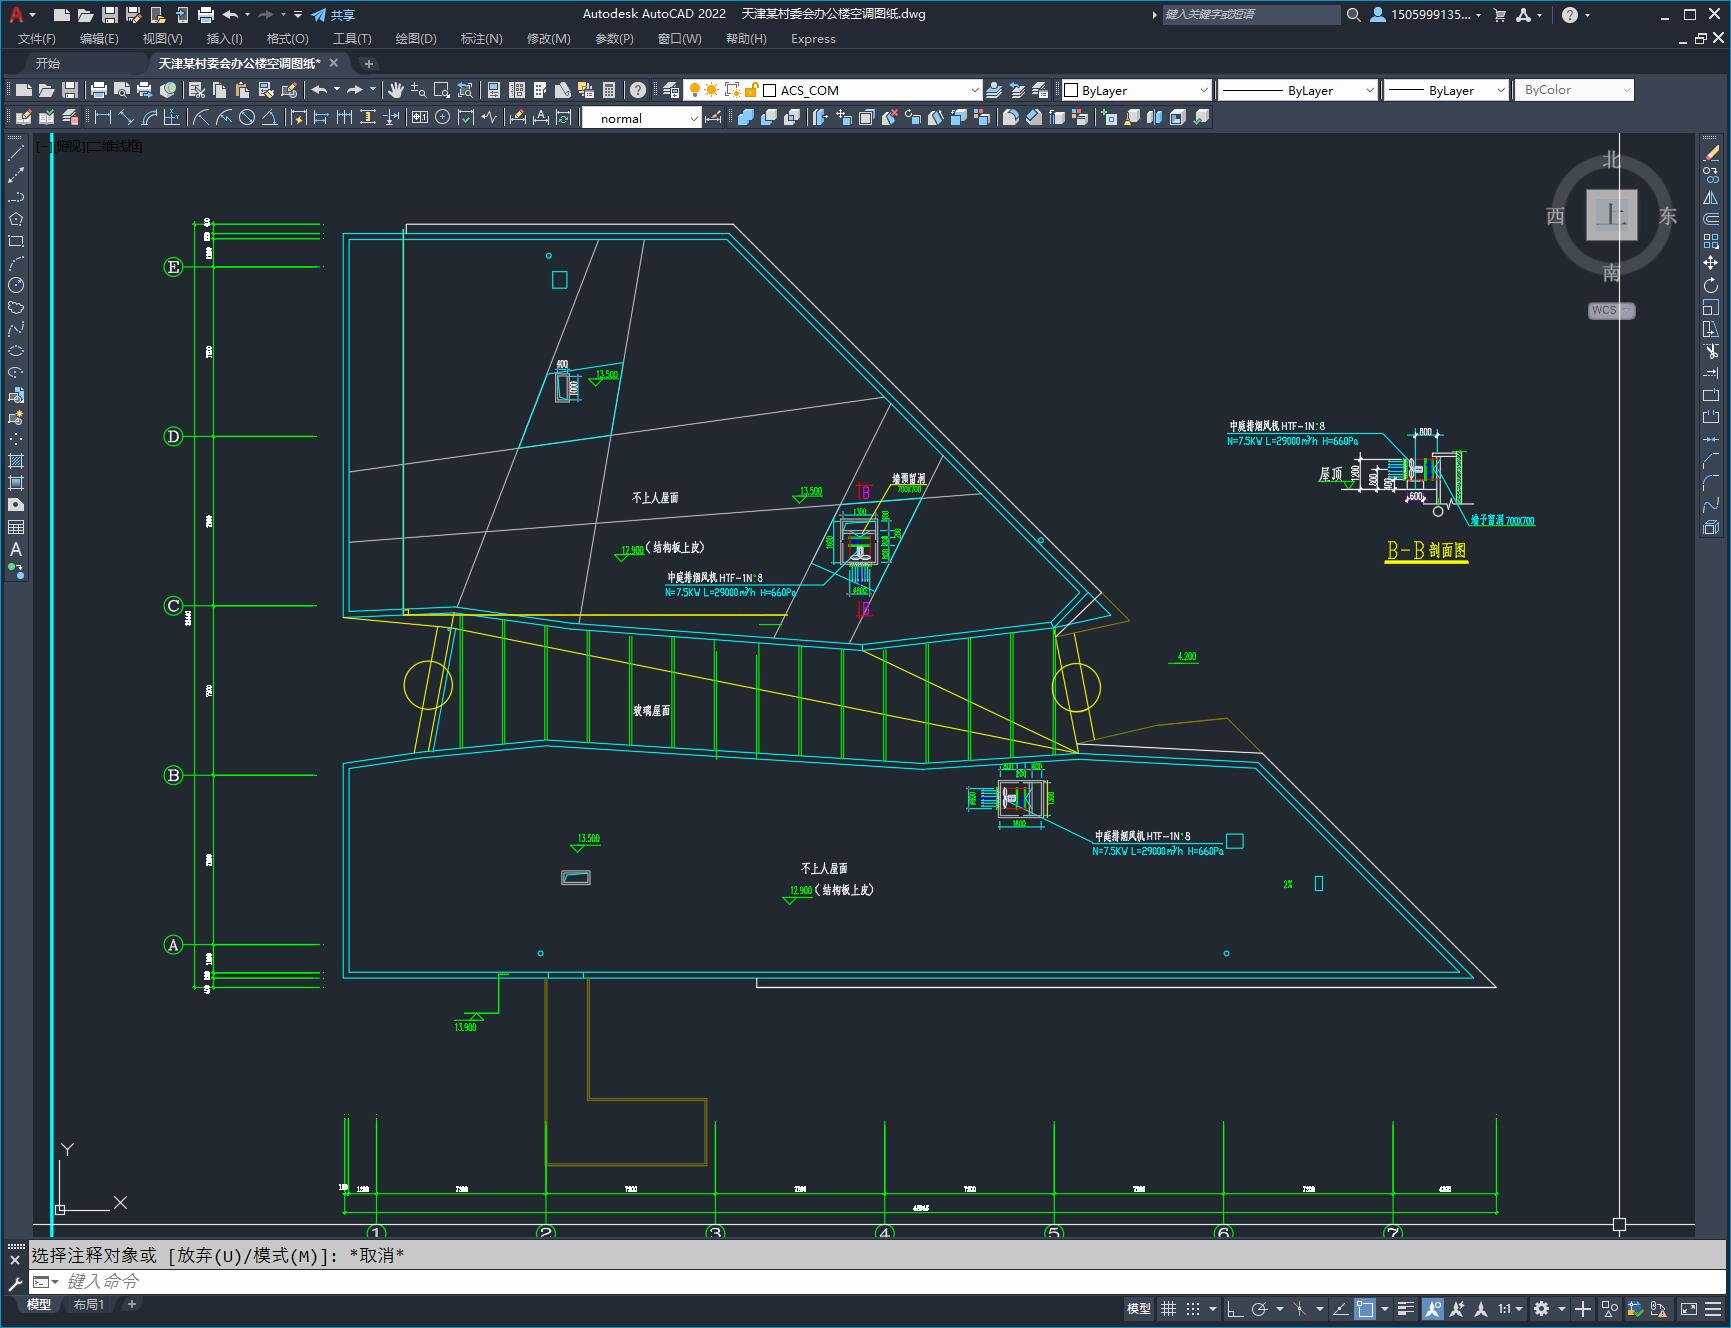
Task: Open the 标注(N) menu
Action: click(x=481, y=39)
